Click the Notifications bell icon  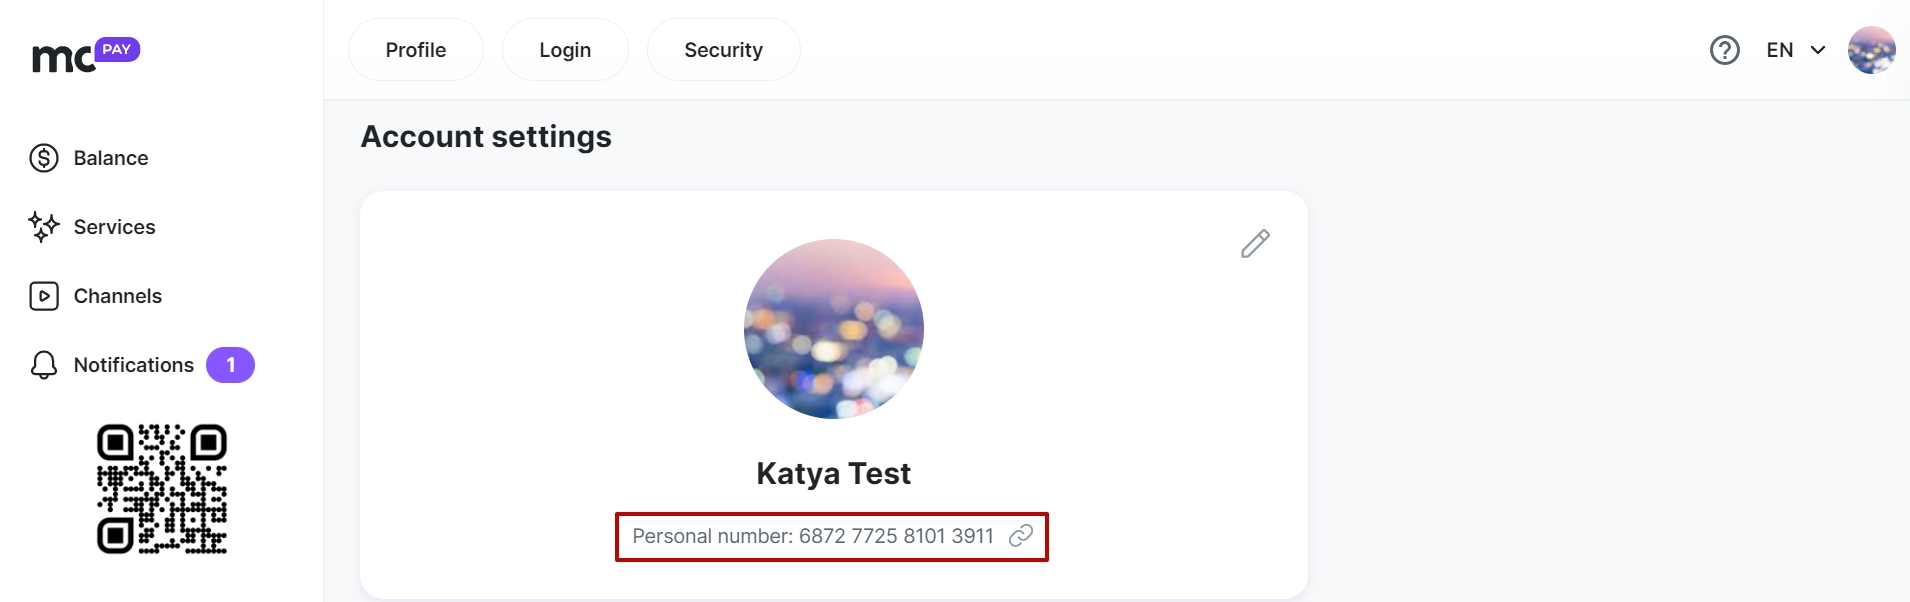point(44,365)
